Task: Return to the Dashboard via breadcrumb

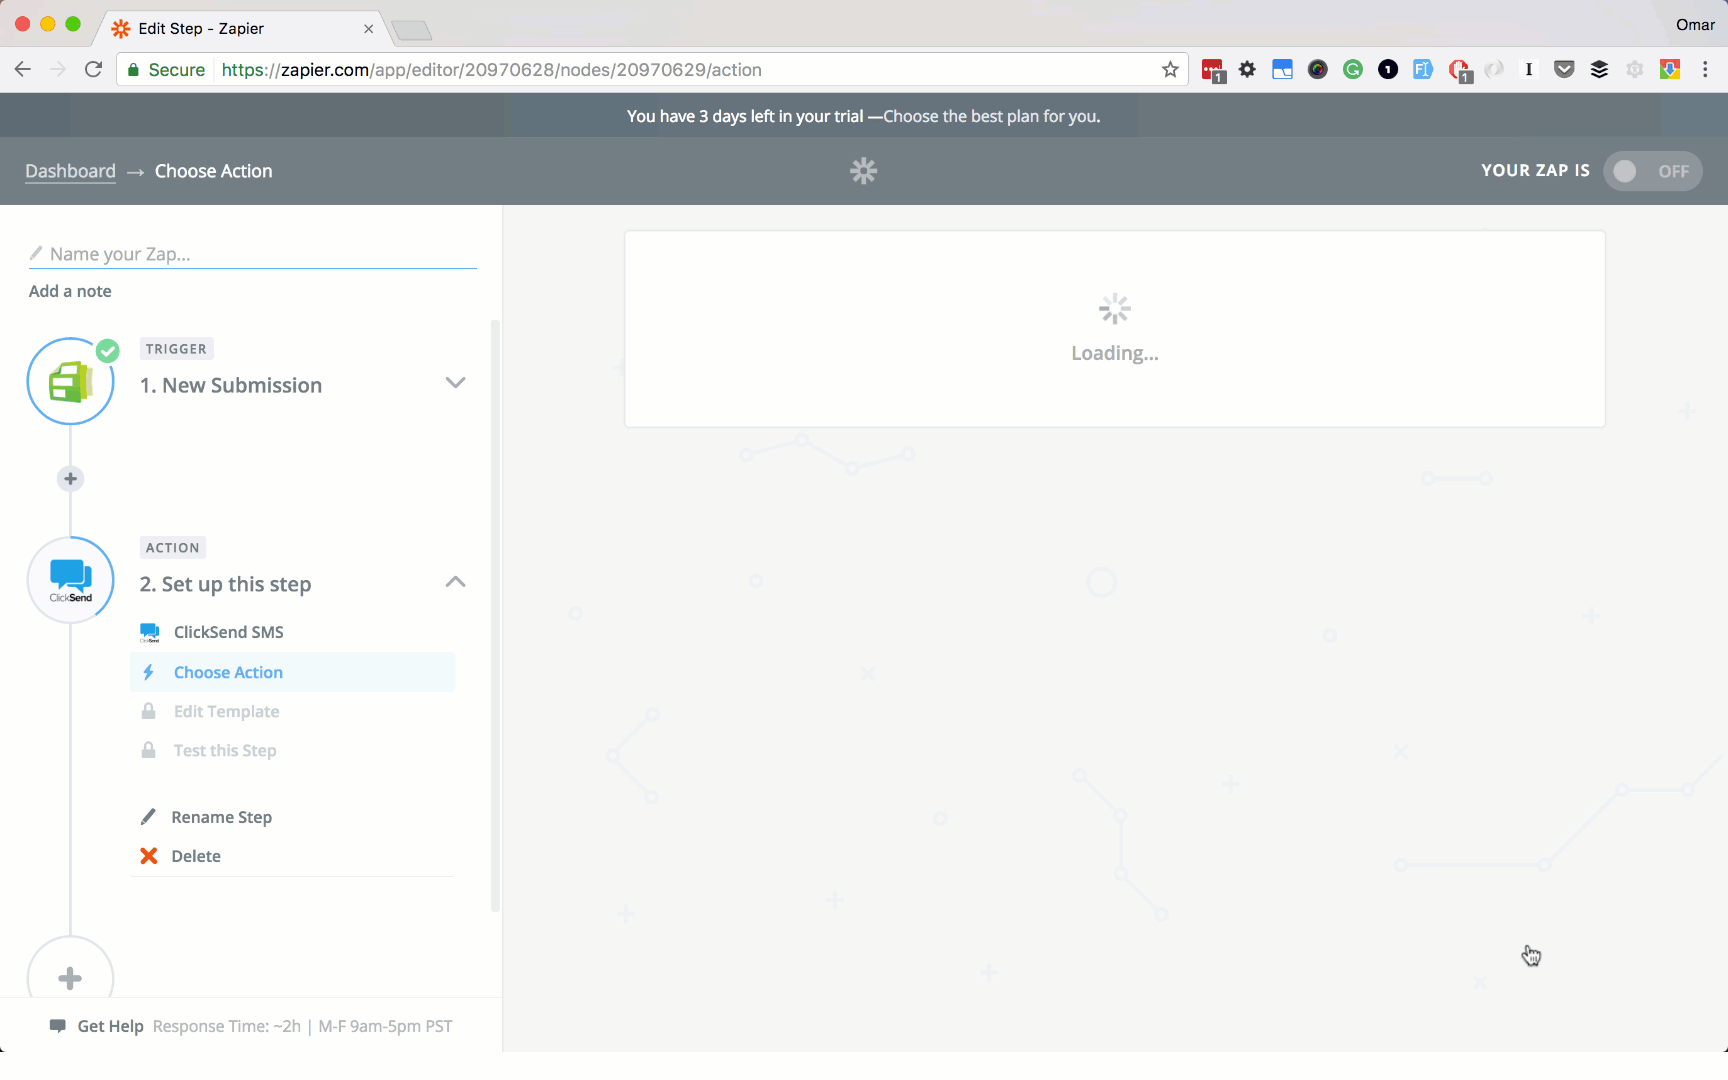Action: click(70, 171)
